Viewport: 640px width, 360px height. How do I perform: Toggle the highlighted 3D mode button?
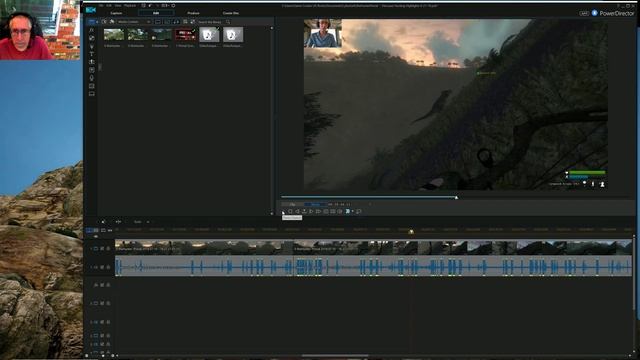(347, 211)
